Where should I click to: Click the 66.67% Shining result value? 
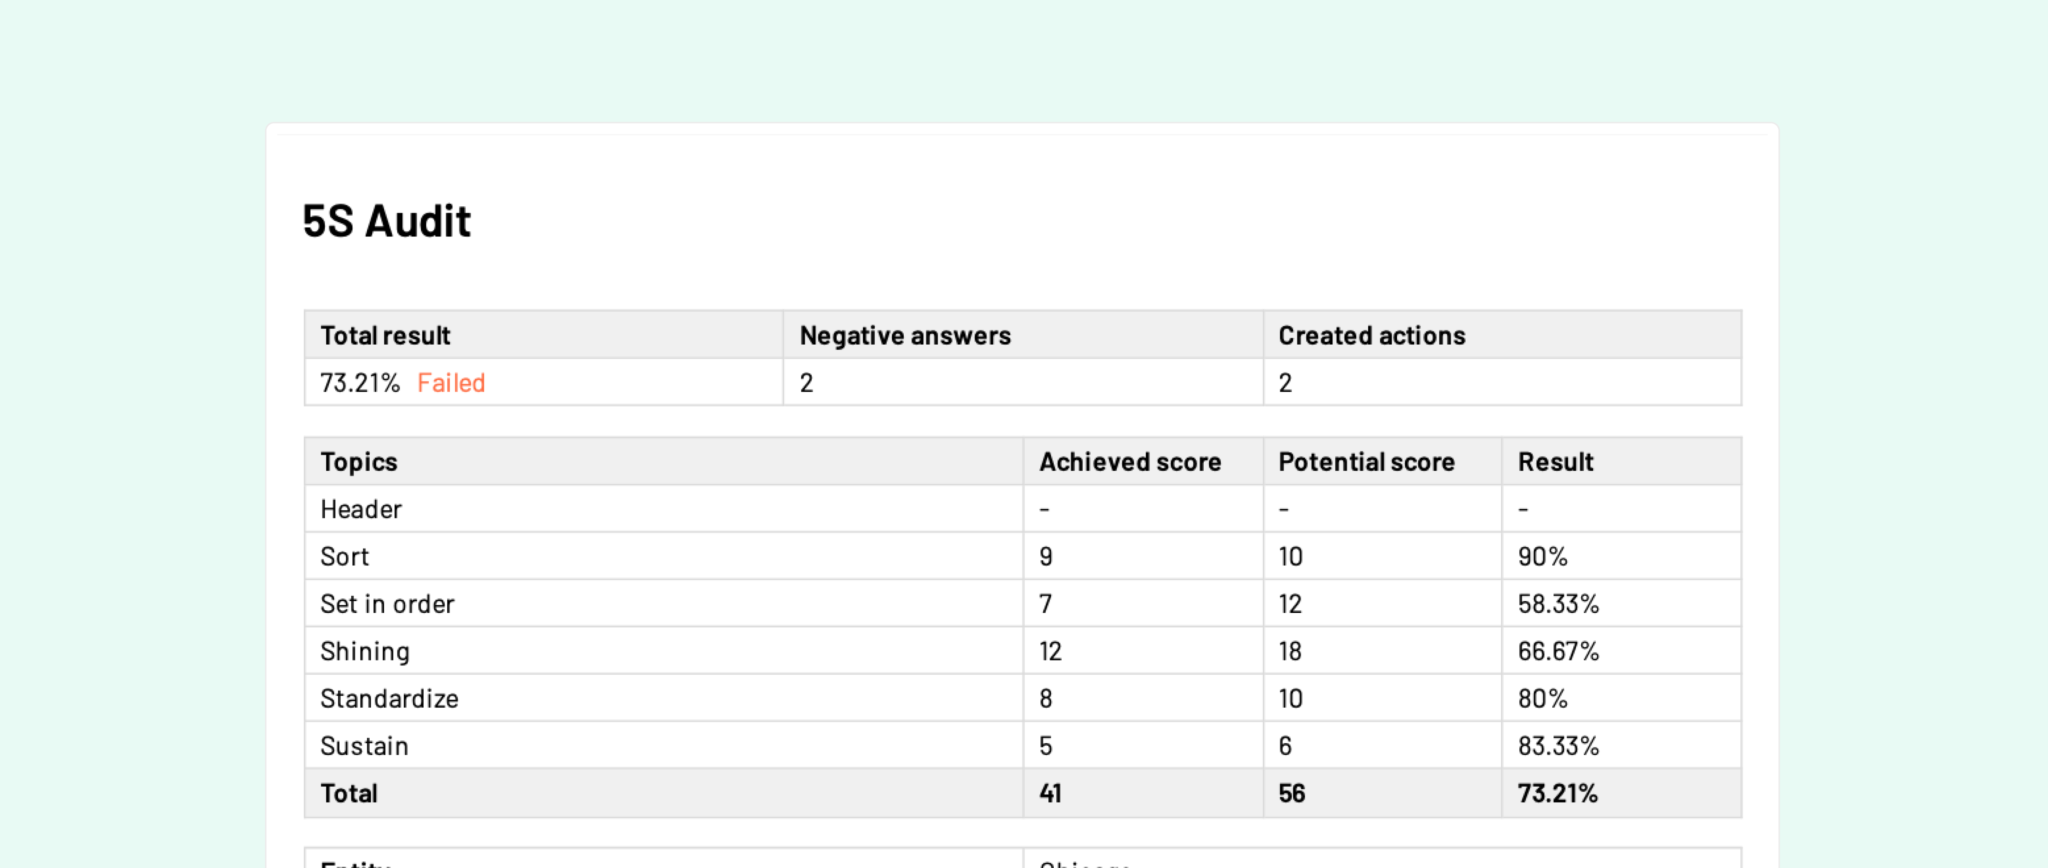[x=1558, y=652]
